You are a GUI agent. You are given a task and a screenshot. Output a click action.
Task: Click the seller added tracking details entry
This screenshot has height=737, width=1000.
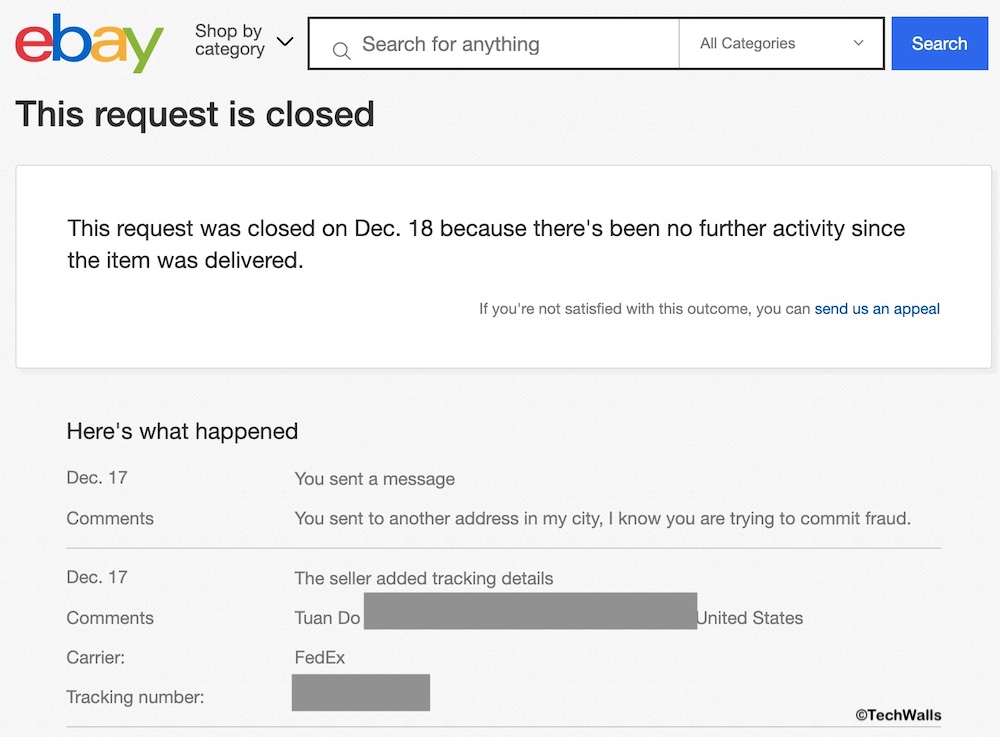tap(423, 578)
